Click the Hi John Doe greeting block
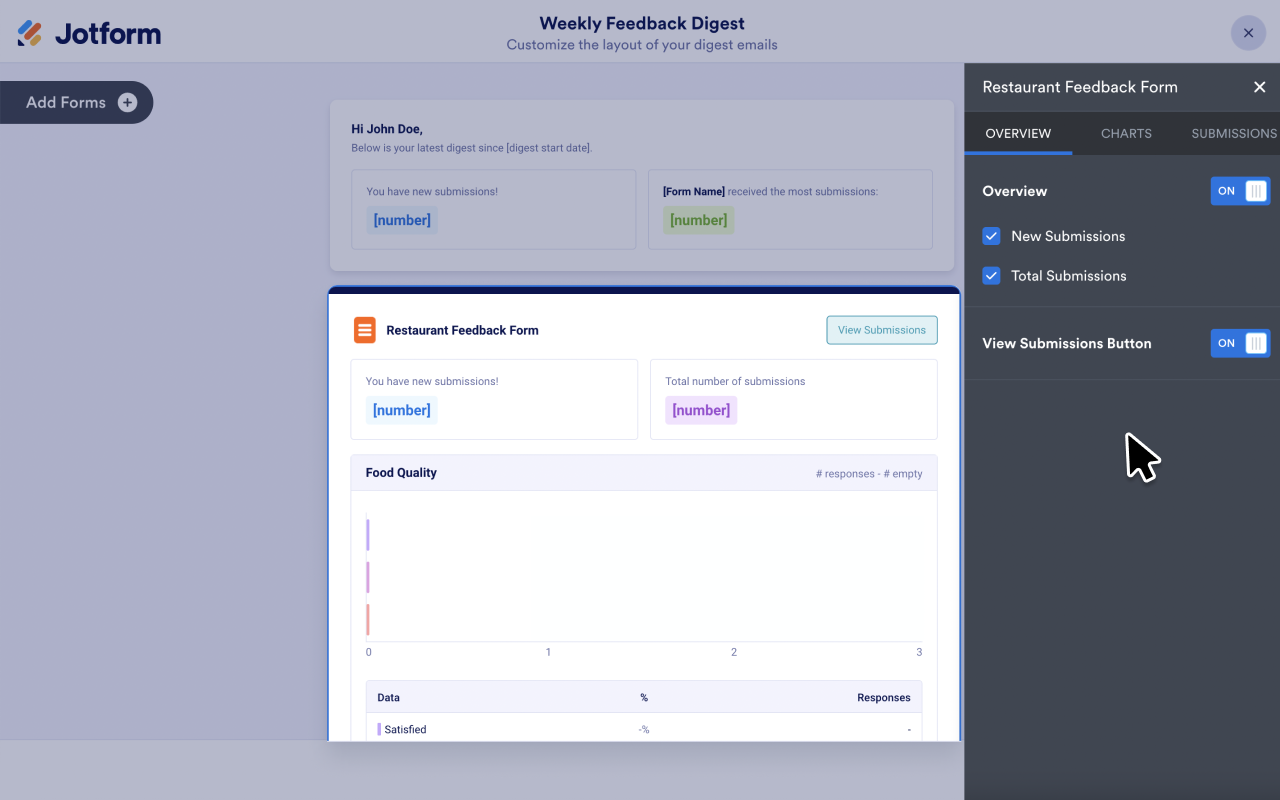 [x=387, y=129]
